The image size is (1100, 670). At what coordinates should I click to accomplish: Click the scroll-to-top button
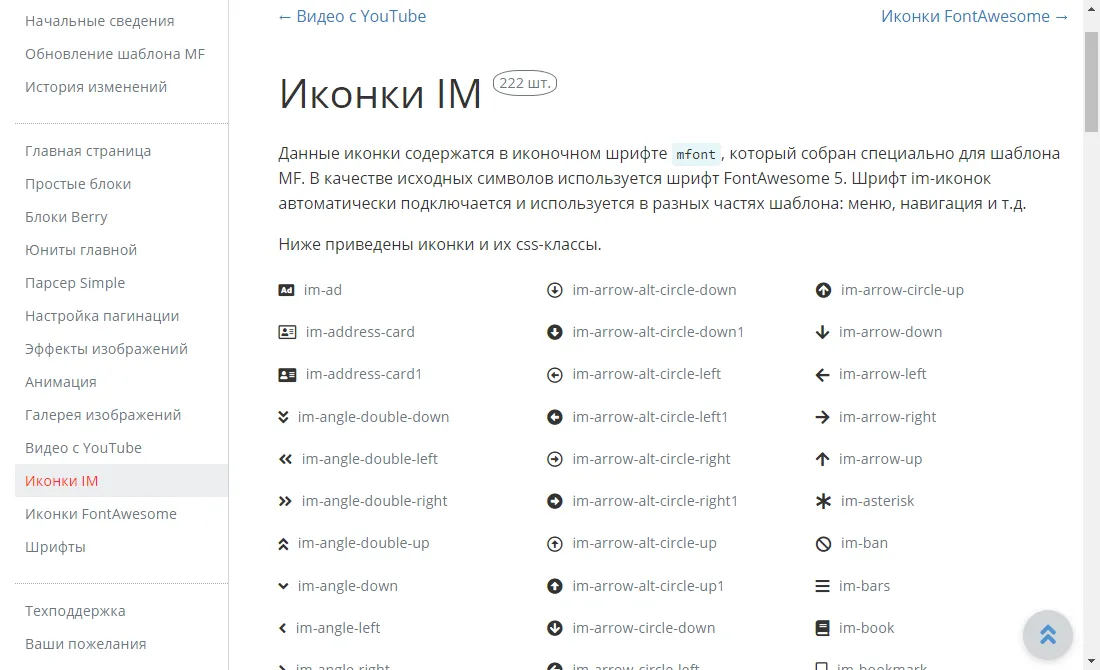(x=1047, y=634)
